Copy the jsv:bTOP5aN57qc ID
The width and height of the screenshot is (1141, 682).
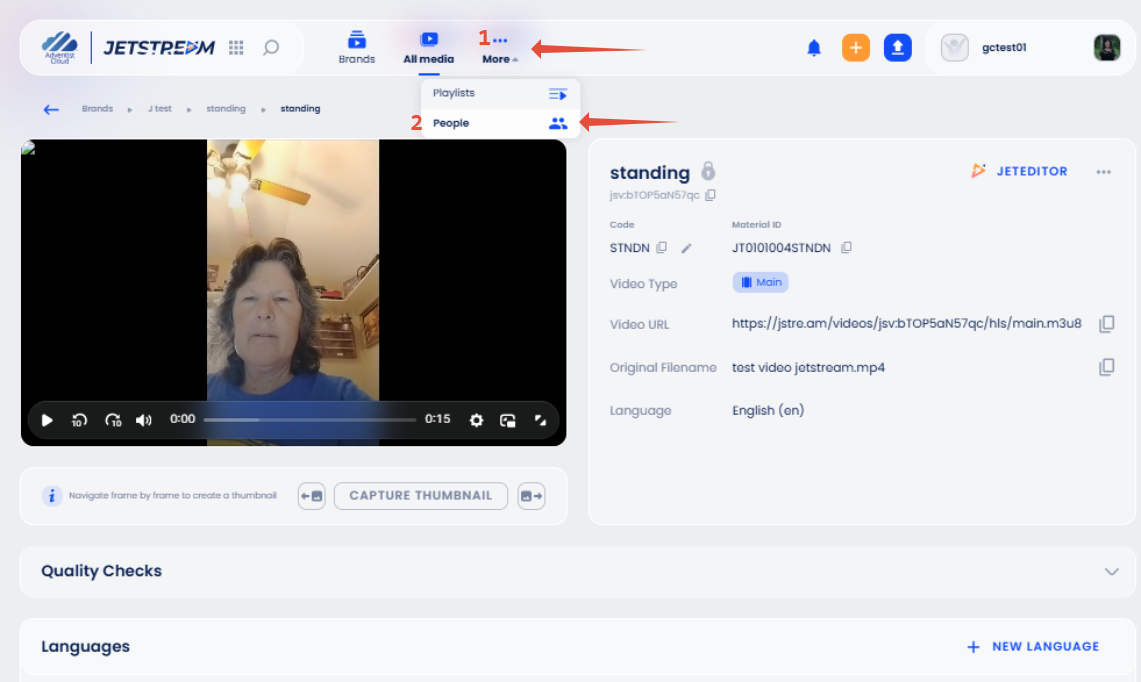coord(710,195)
